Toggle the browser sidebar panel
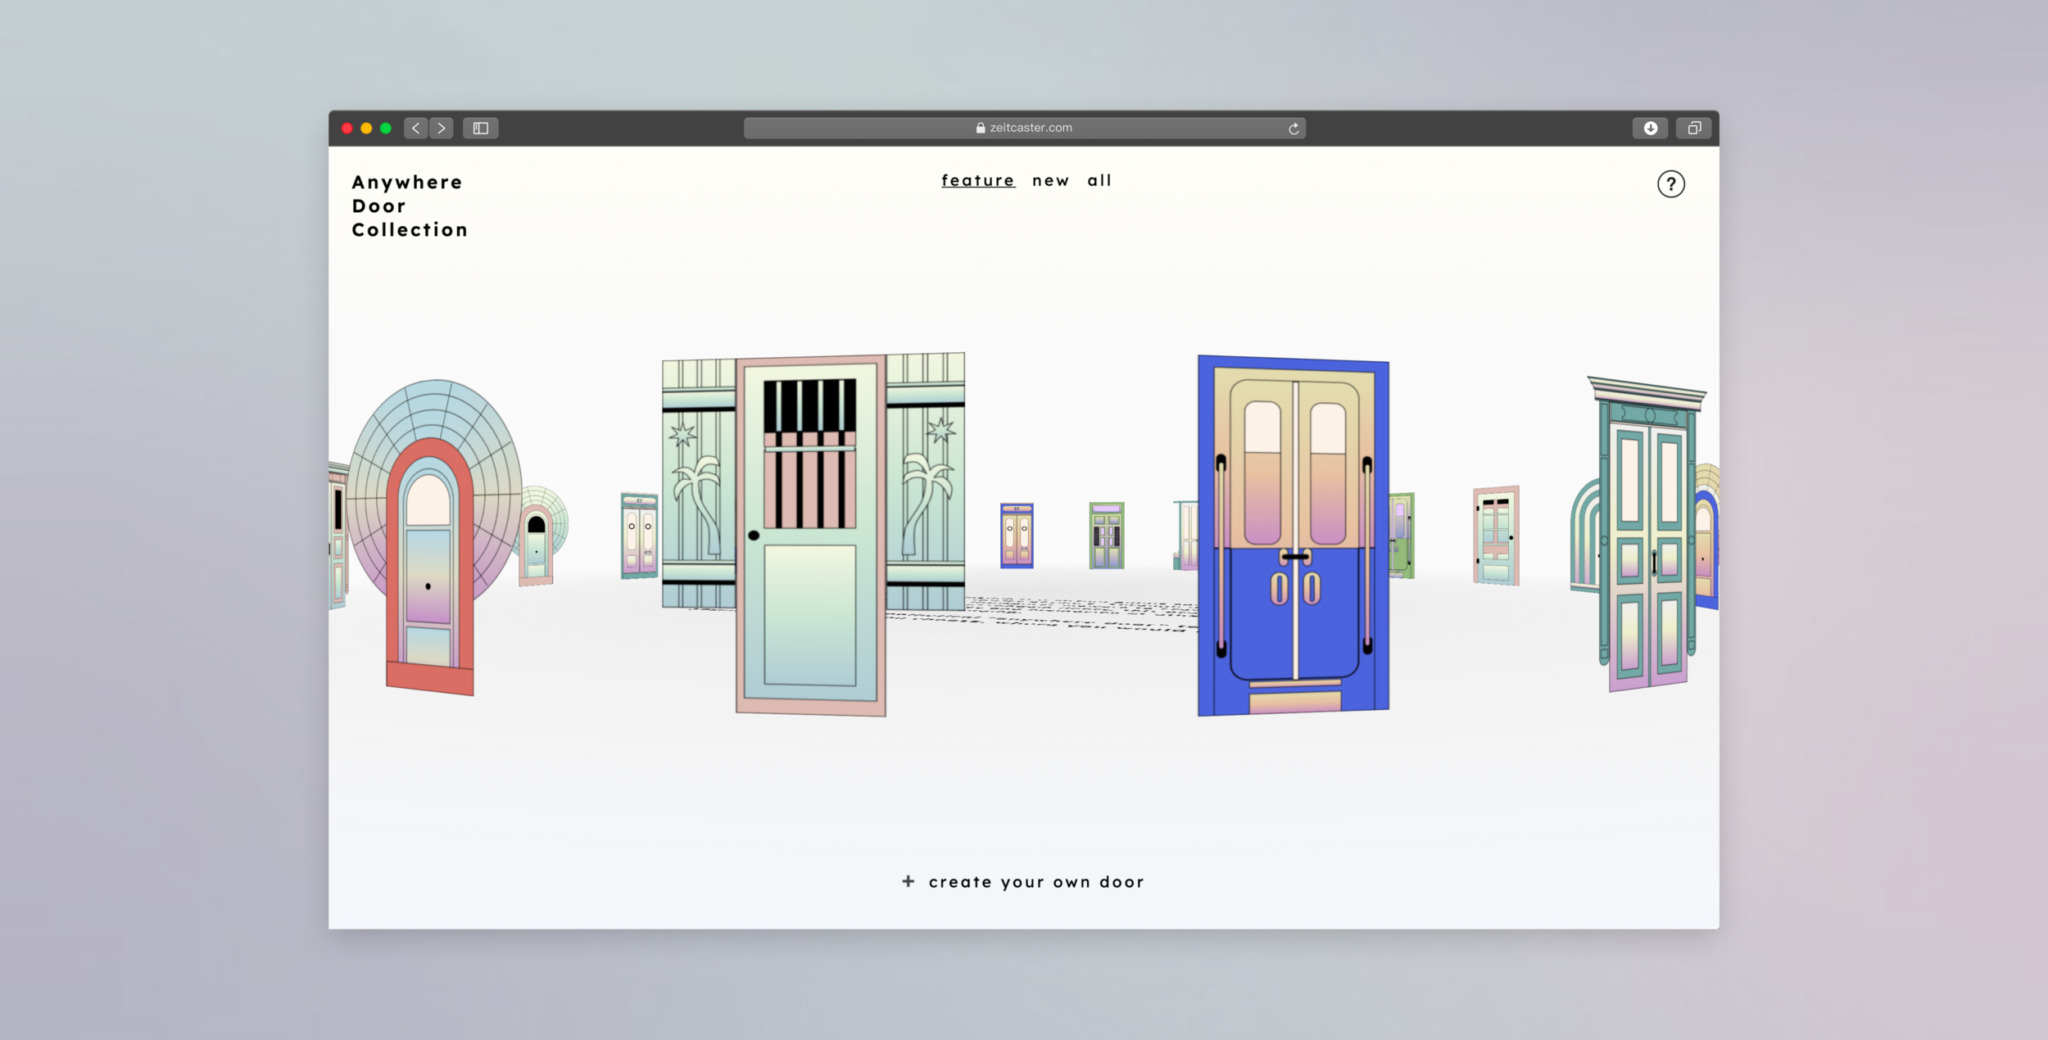This screenshot has height=1040, width=2048. point(480,128)
